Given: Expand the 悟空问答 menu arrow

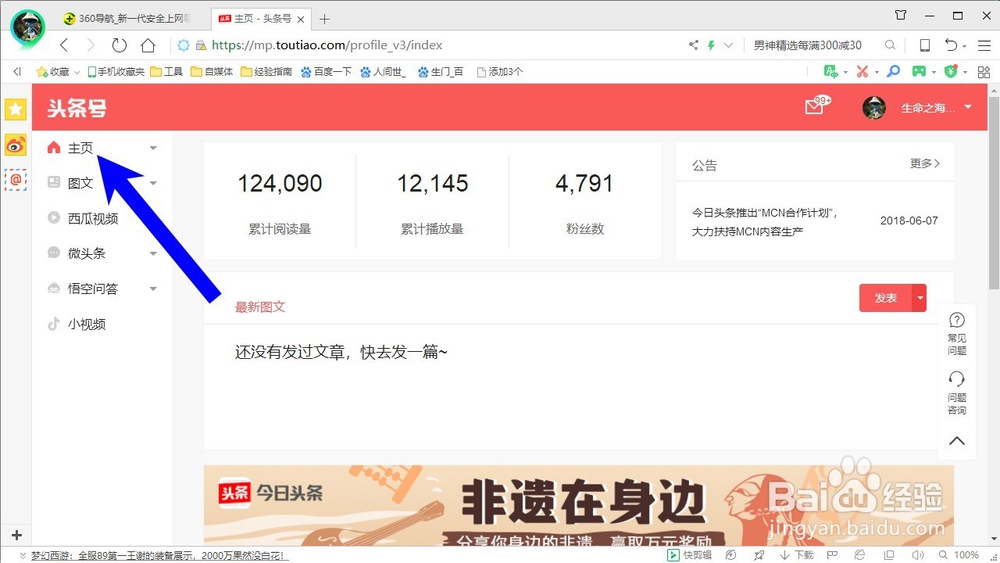Looking at the screenshot, I should click(153, 289).
